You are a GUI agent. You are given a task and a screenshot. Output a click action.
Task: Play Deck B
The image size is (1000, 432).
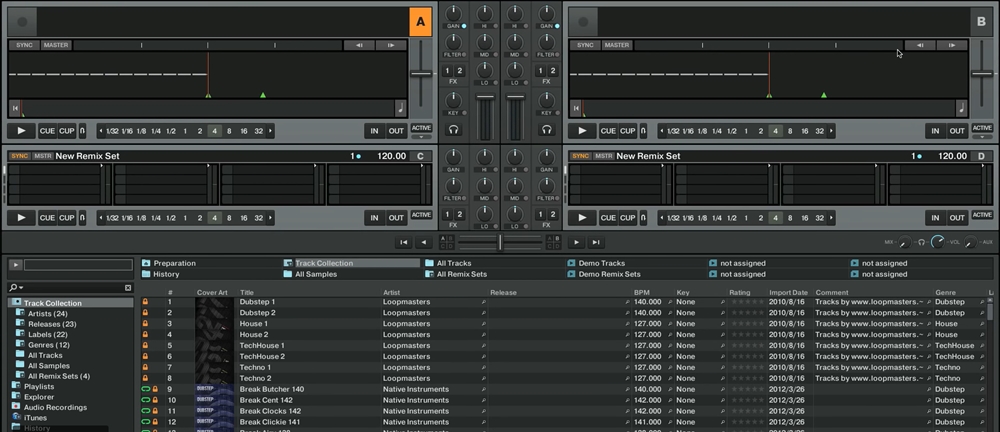point(582,131)
